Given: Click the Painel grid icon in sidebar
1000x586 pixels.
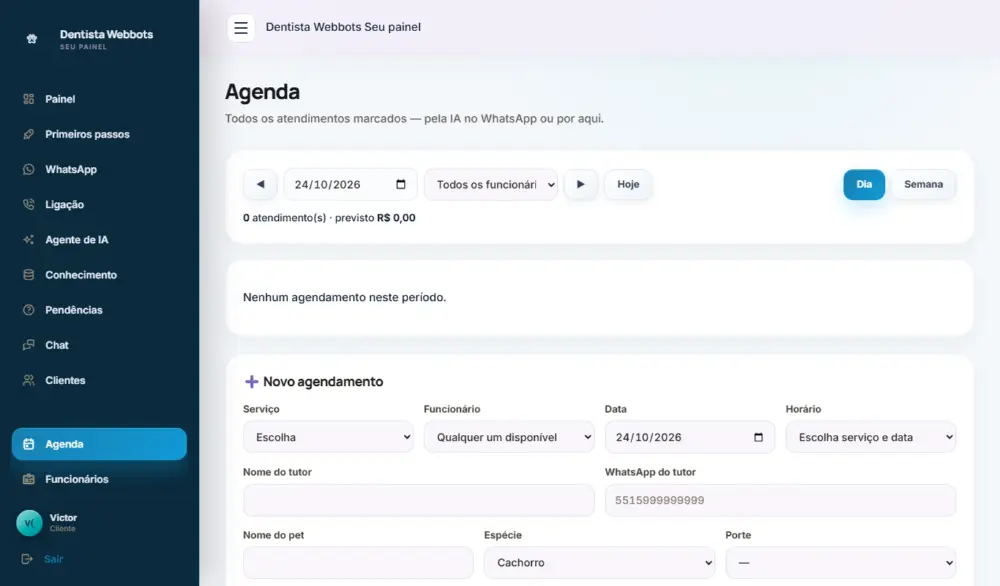Looking at the screenshot, I should click(29, 99).
